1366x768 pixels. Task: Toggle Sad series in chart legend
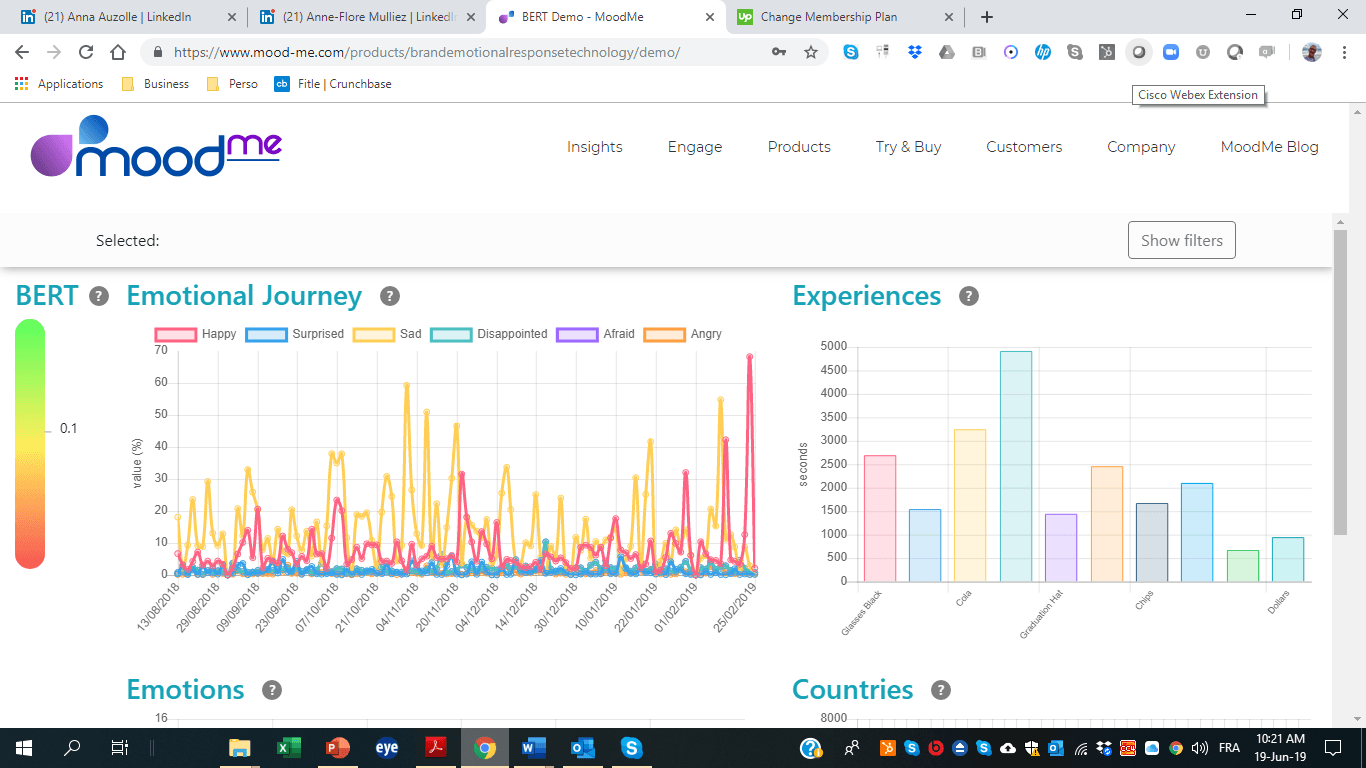[388, 334]
